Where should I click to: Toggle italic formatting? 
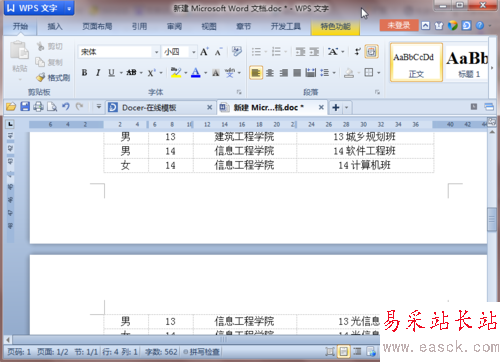pyautogui.click(x=98, y=72)
